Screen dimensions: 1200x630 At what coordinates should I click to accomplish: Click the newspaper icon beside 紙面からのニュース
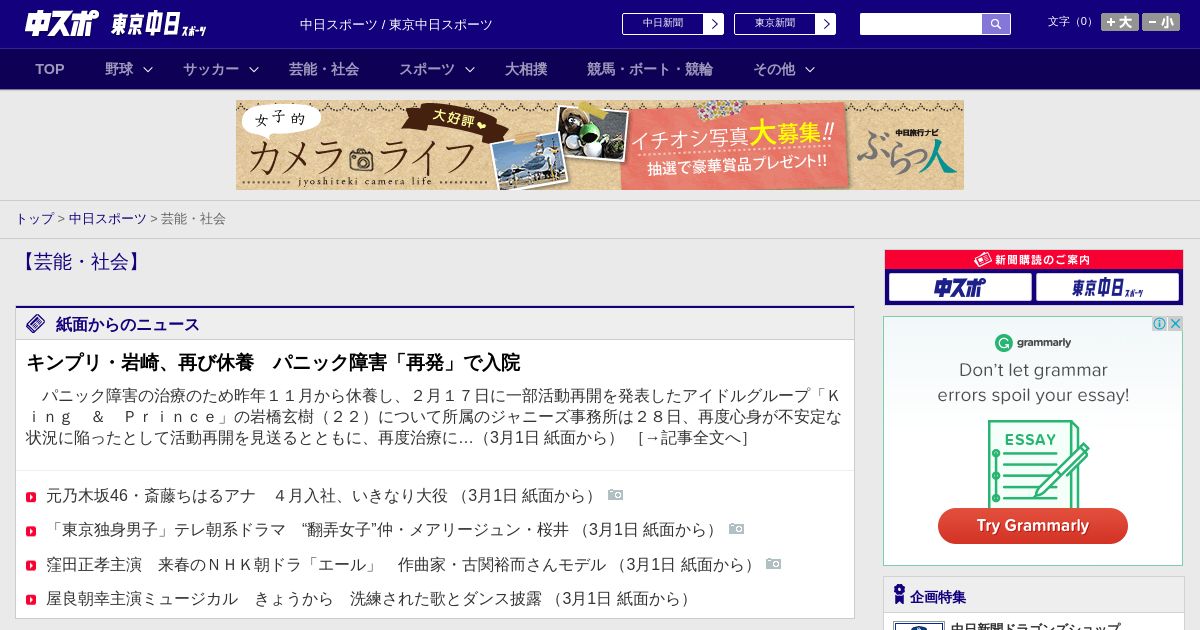[x=36, y=323]
